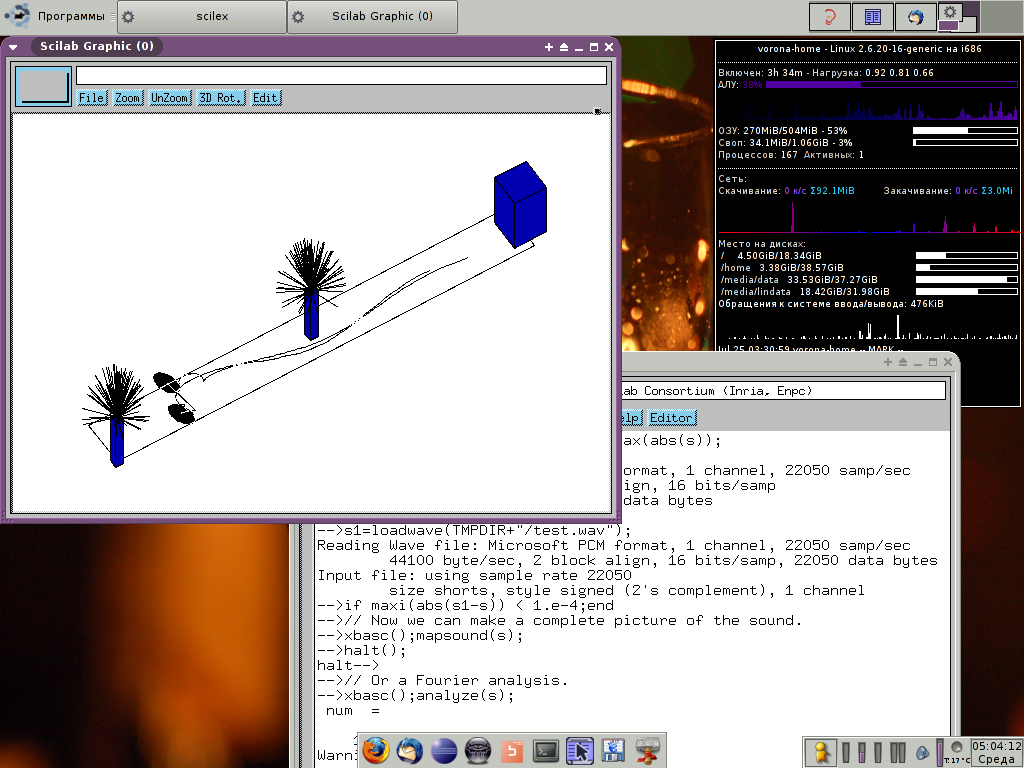The image size is (1024, 768).
Task: Click the 3D Rot. button
Action: point(220,98)
